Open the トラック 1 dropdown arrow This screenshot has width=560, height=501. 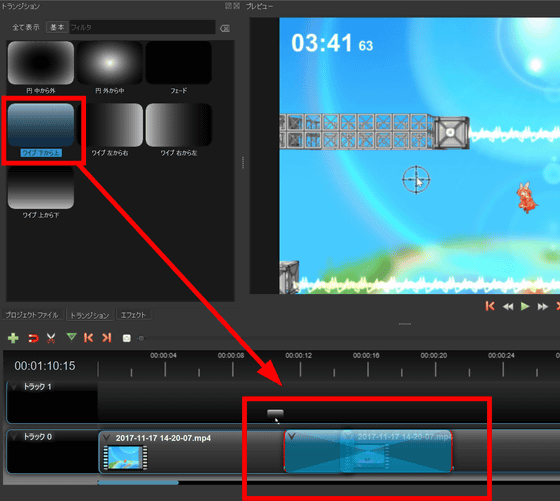click(14, 387)
